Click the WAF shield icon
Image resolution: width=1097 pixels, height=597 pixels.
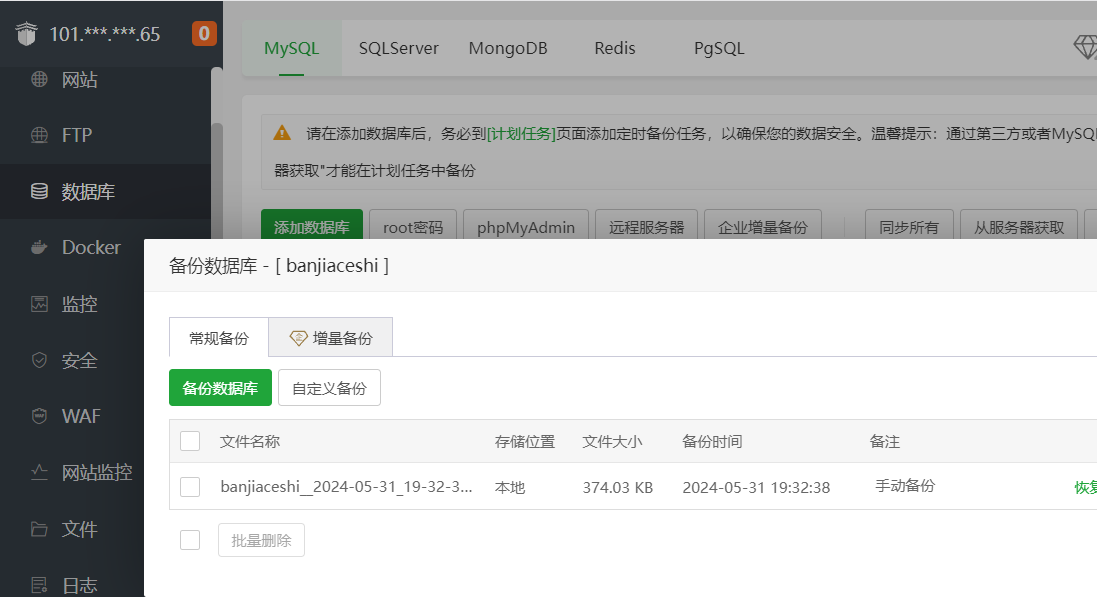39,416
